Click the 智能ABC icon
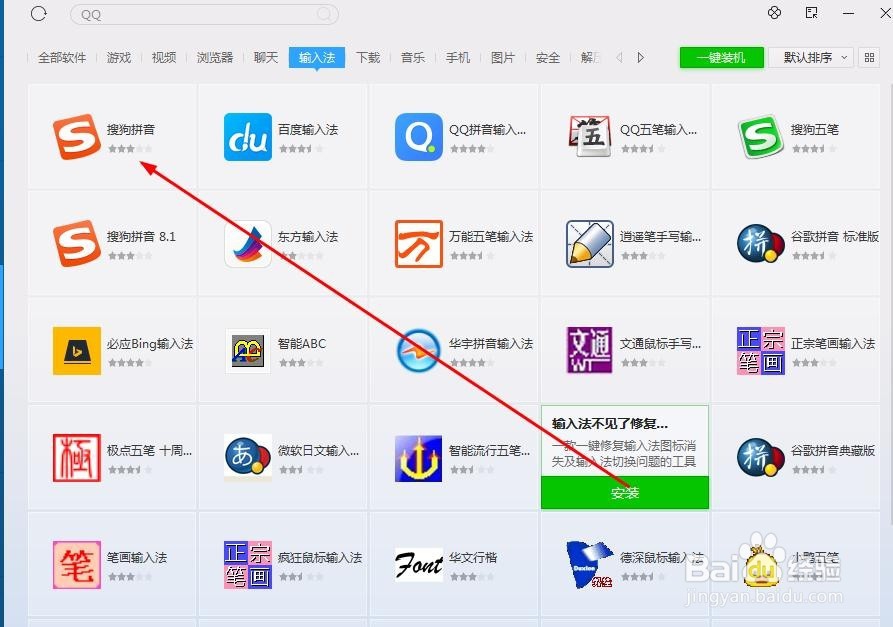893x627 pixels. tap(248, 351)
